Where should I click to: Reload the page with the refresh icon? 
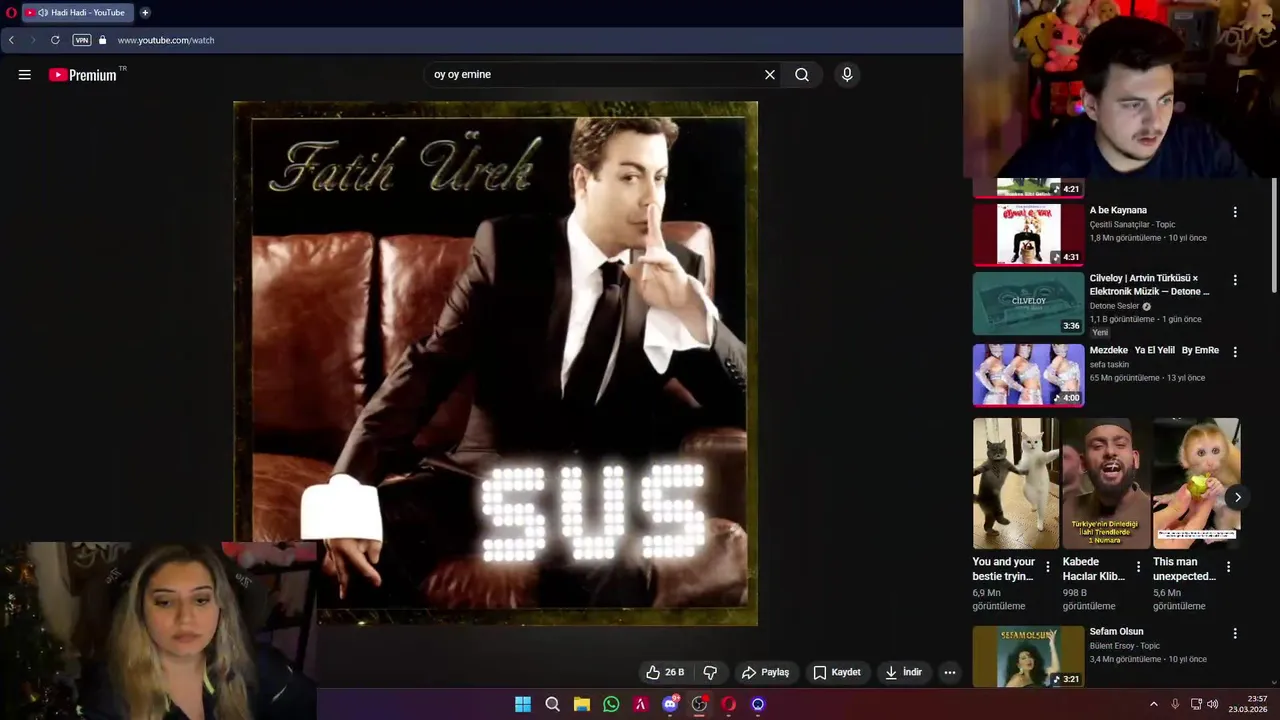(x=55, y=40)
